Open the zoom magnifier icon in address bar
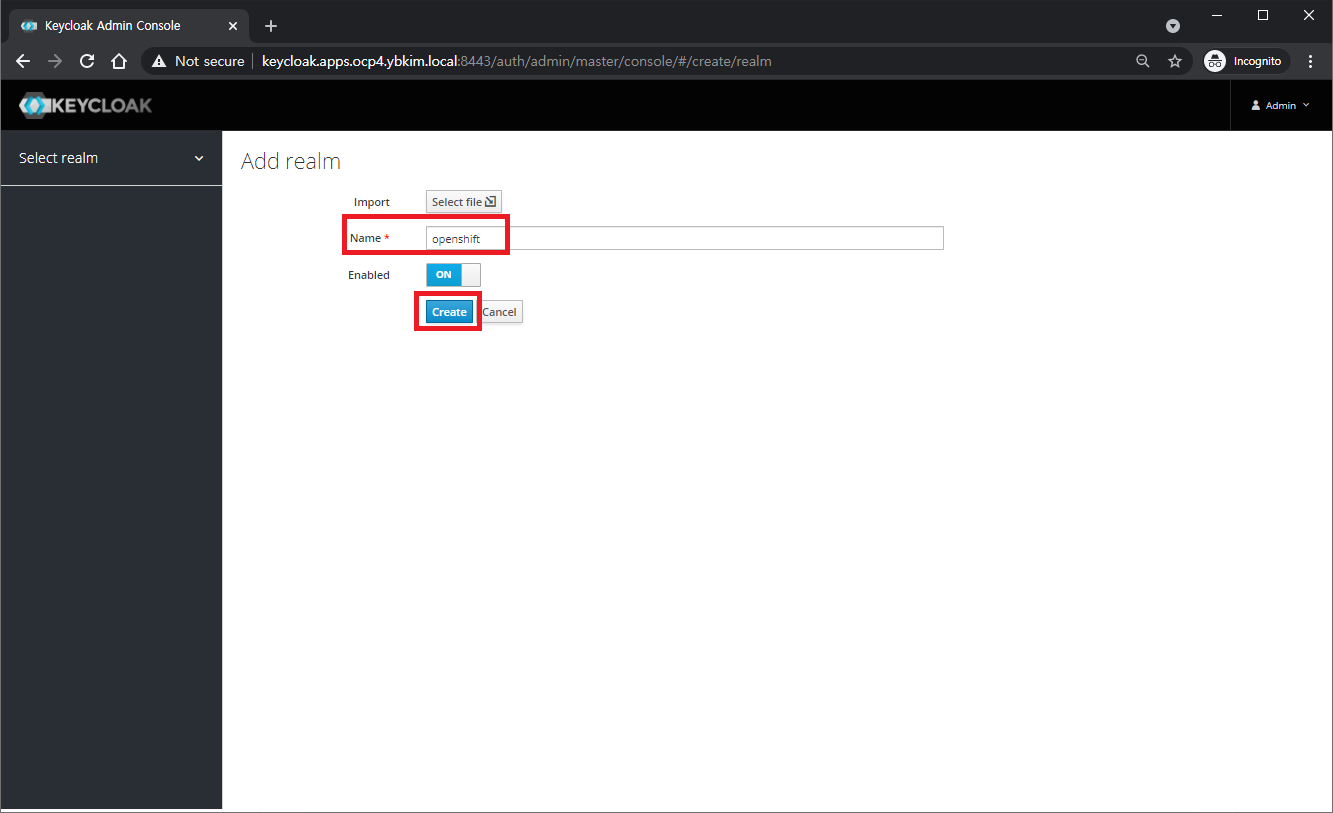The image size is (1333, 813). 1143,61
